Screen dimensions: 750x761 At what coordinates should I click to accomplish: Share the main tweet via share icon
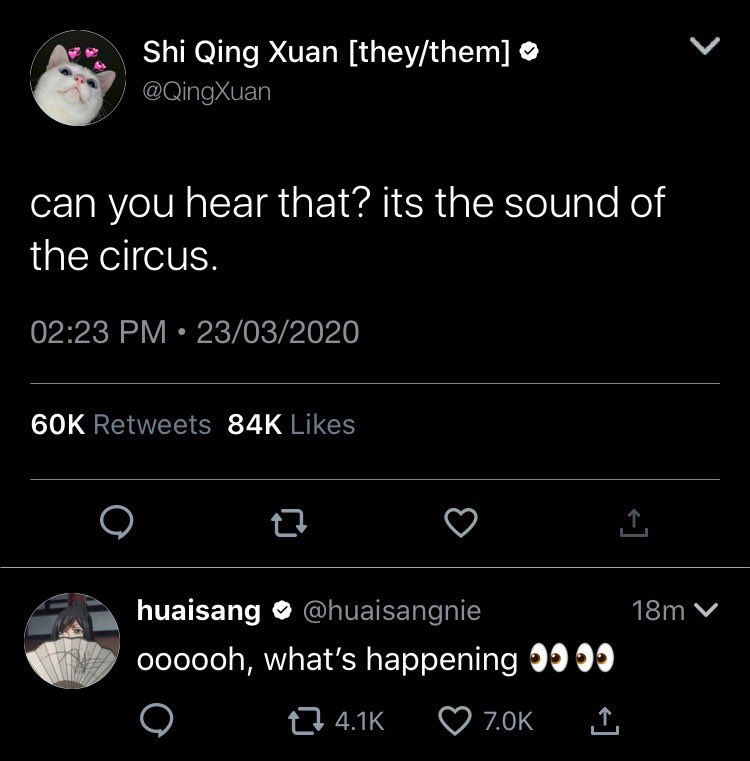[633, 522]
